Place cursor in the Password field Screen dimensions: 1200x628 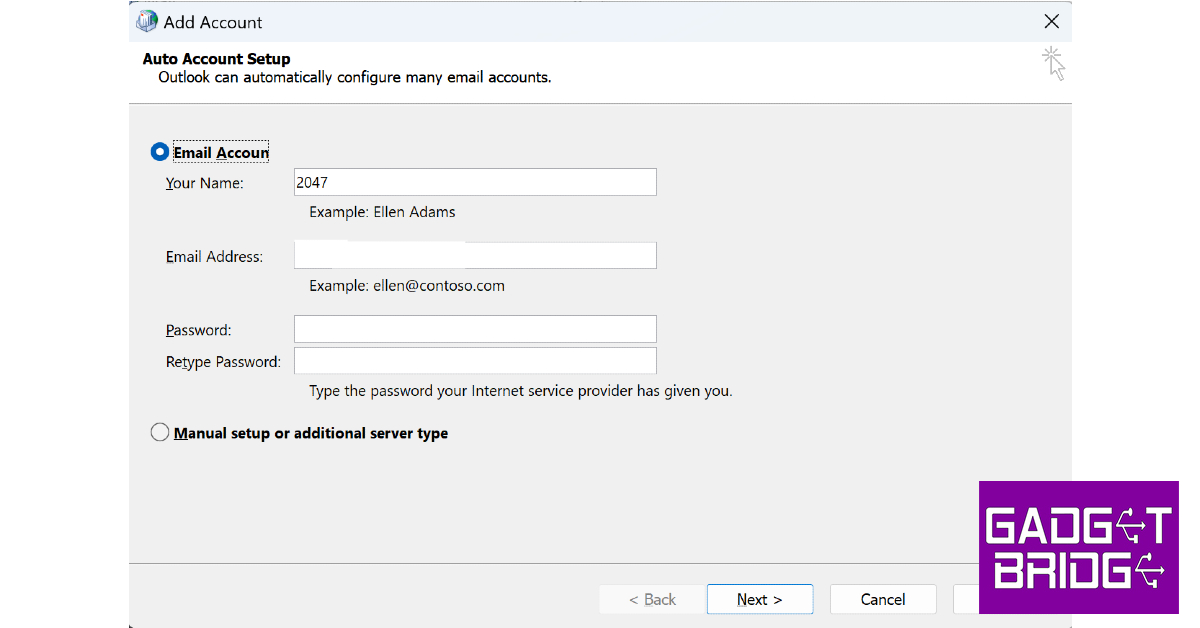click(x=475, y=329)
